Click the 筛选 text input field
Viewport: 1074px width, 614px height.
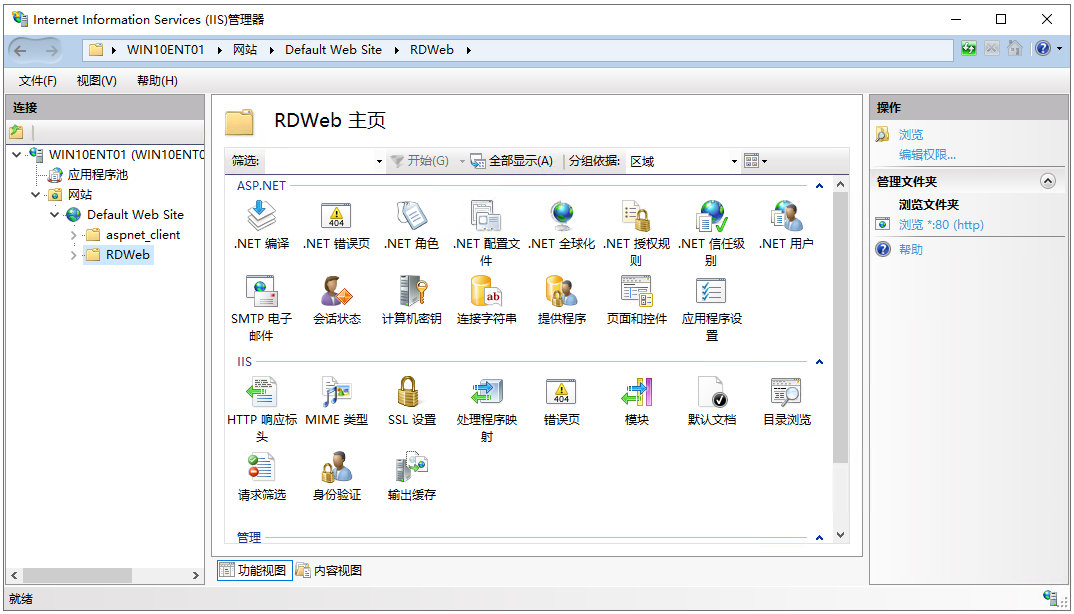[319, 162]
